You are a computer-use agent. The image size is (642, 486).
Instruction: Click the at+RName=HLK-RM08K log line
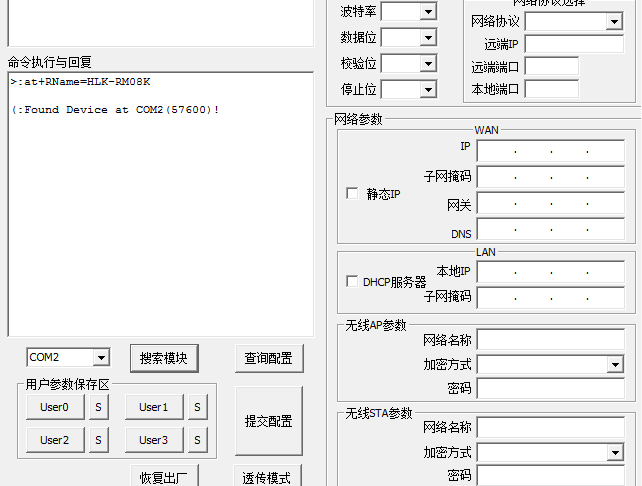[x=80, y=82]
